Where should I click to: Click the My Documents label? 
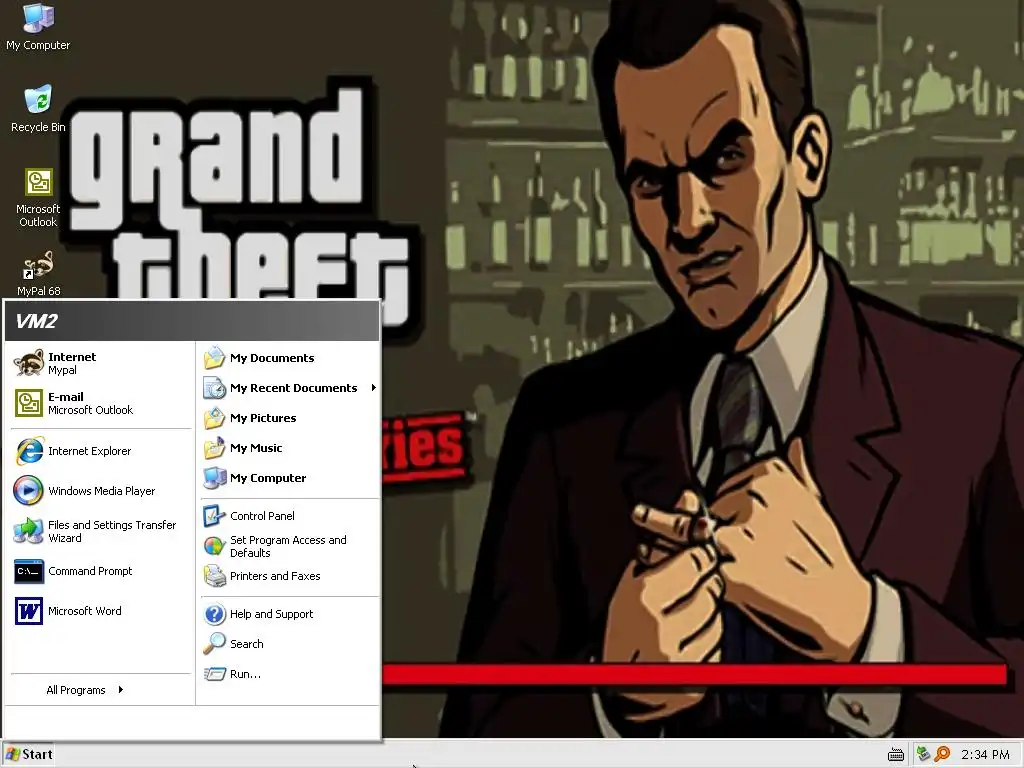(272, 358)
